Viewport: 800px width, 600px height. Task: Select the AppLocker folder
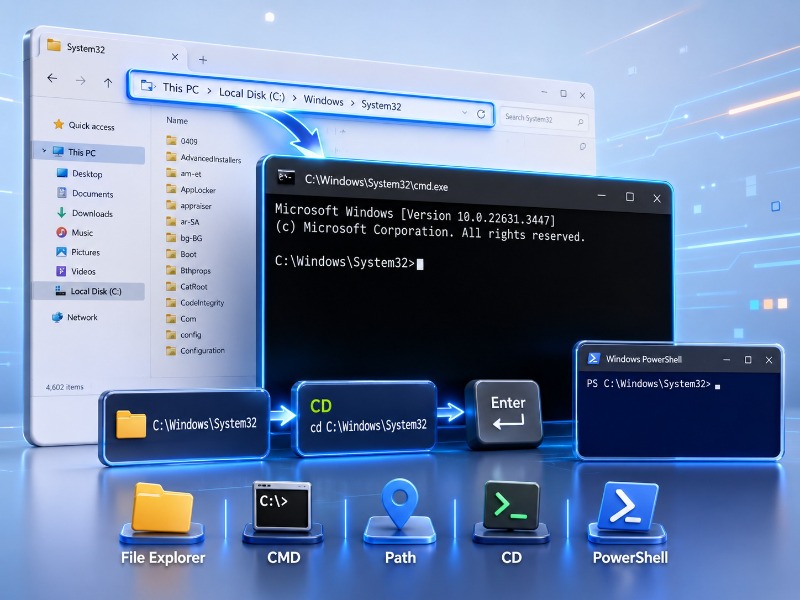pyautogui.click(x=191, y=190)
